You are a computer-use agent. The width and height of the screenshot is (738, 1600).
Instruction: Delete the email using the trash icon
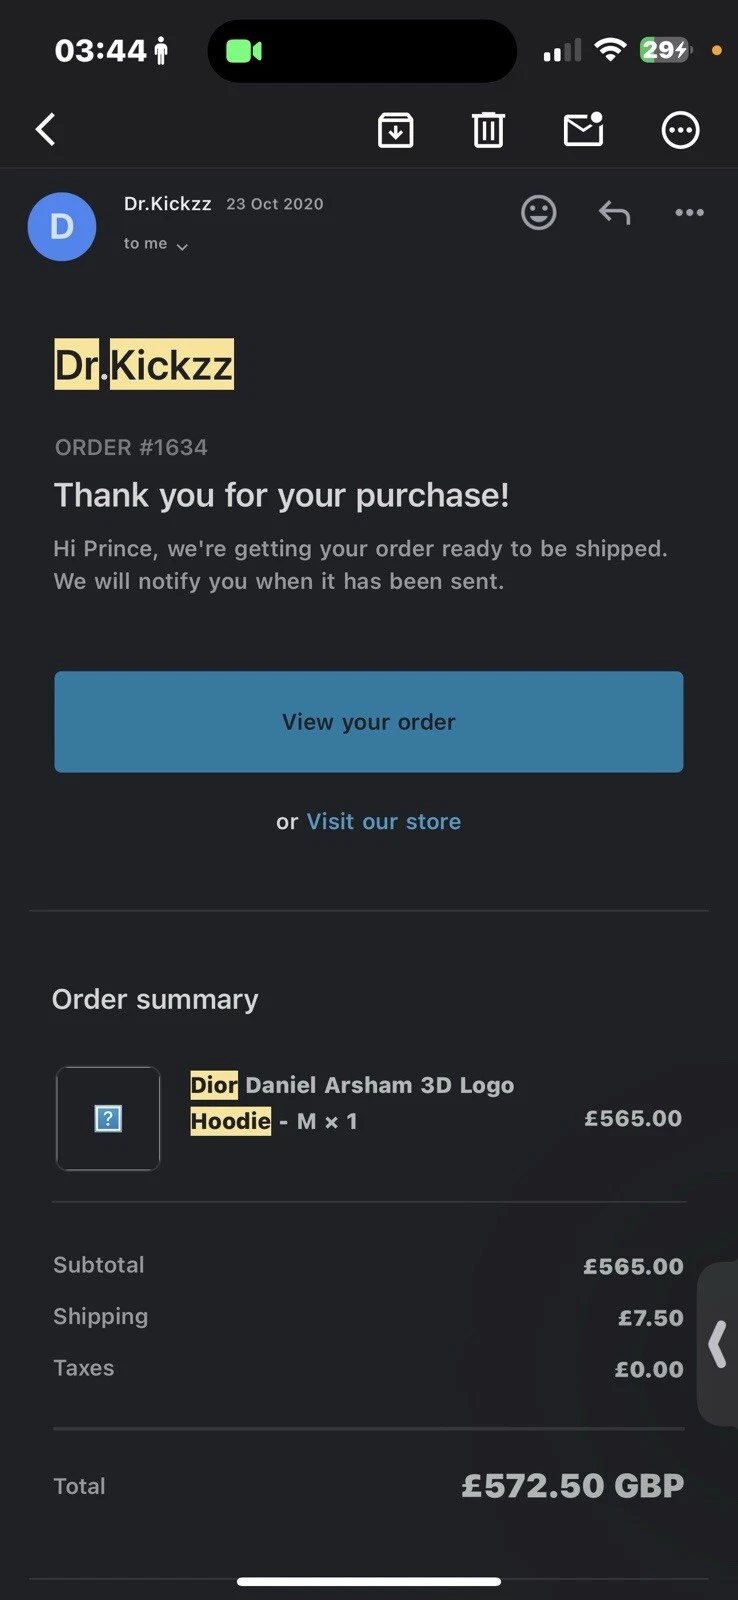488,130
